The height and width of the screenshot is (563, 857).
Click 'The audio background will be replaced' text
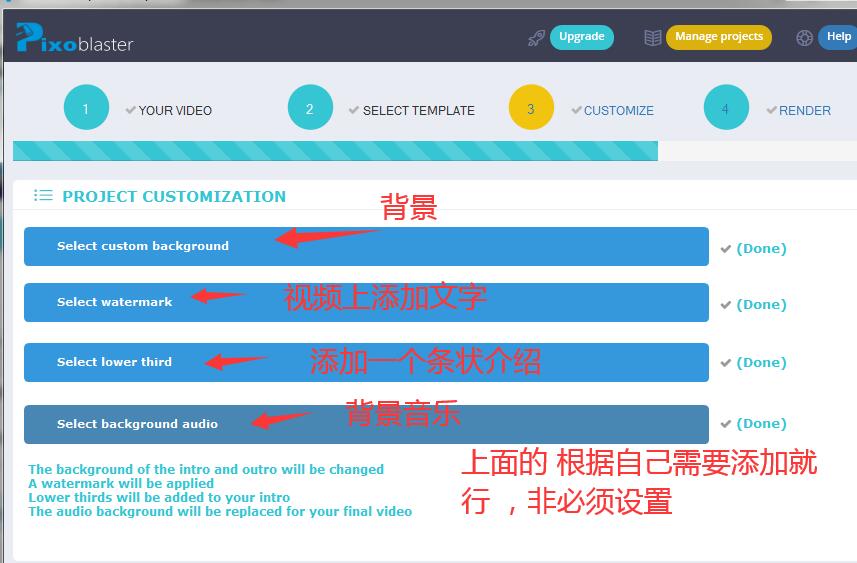[x=220, y=512]
